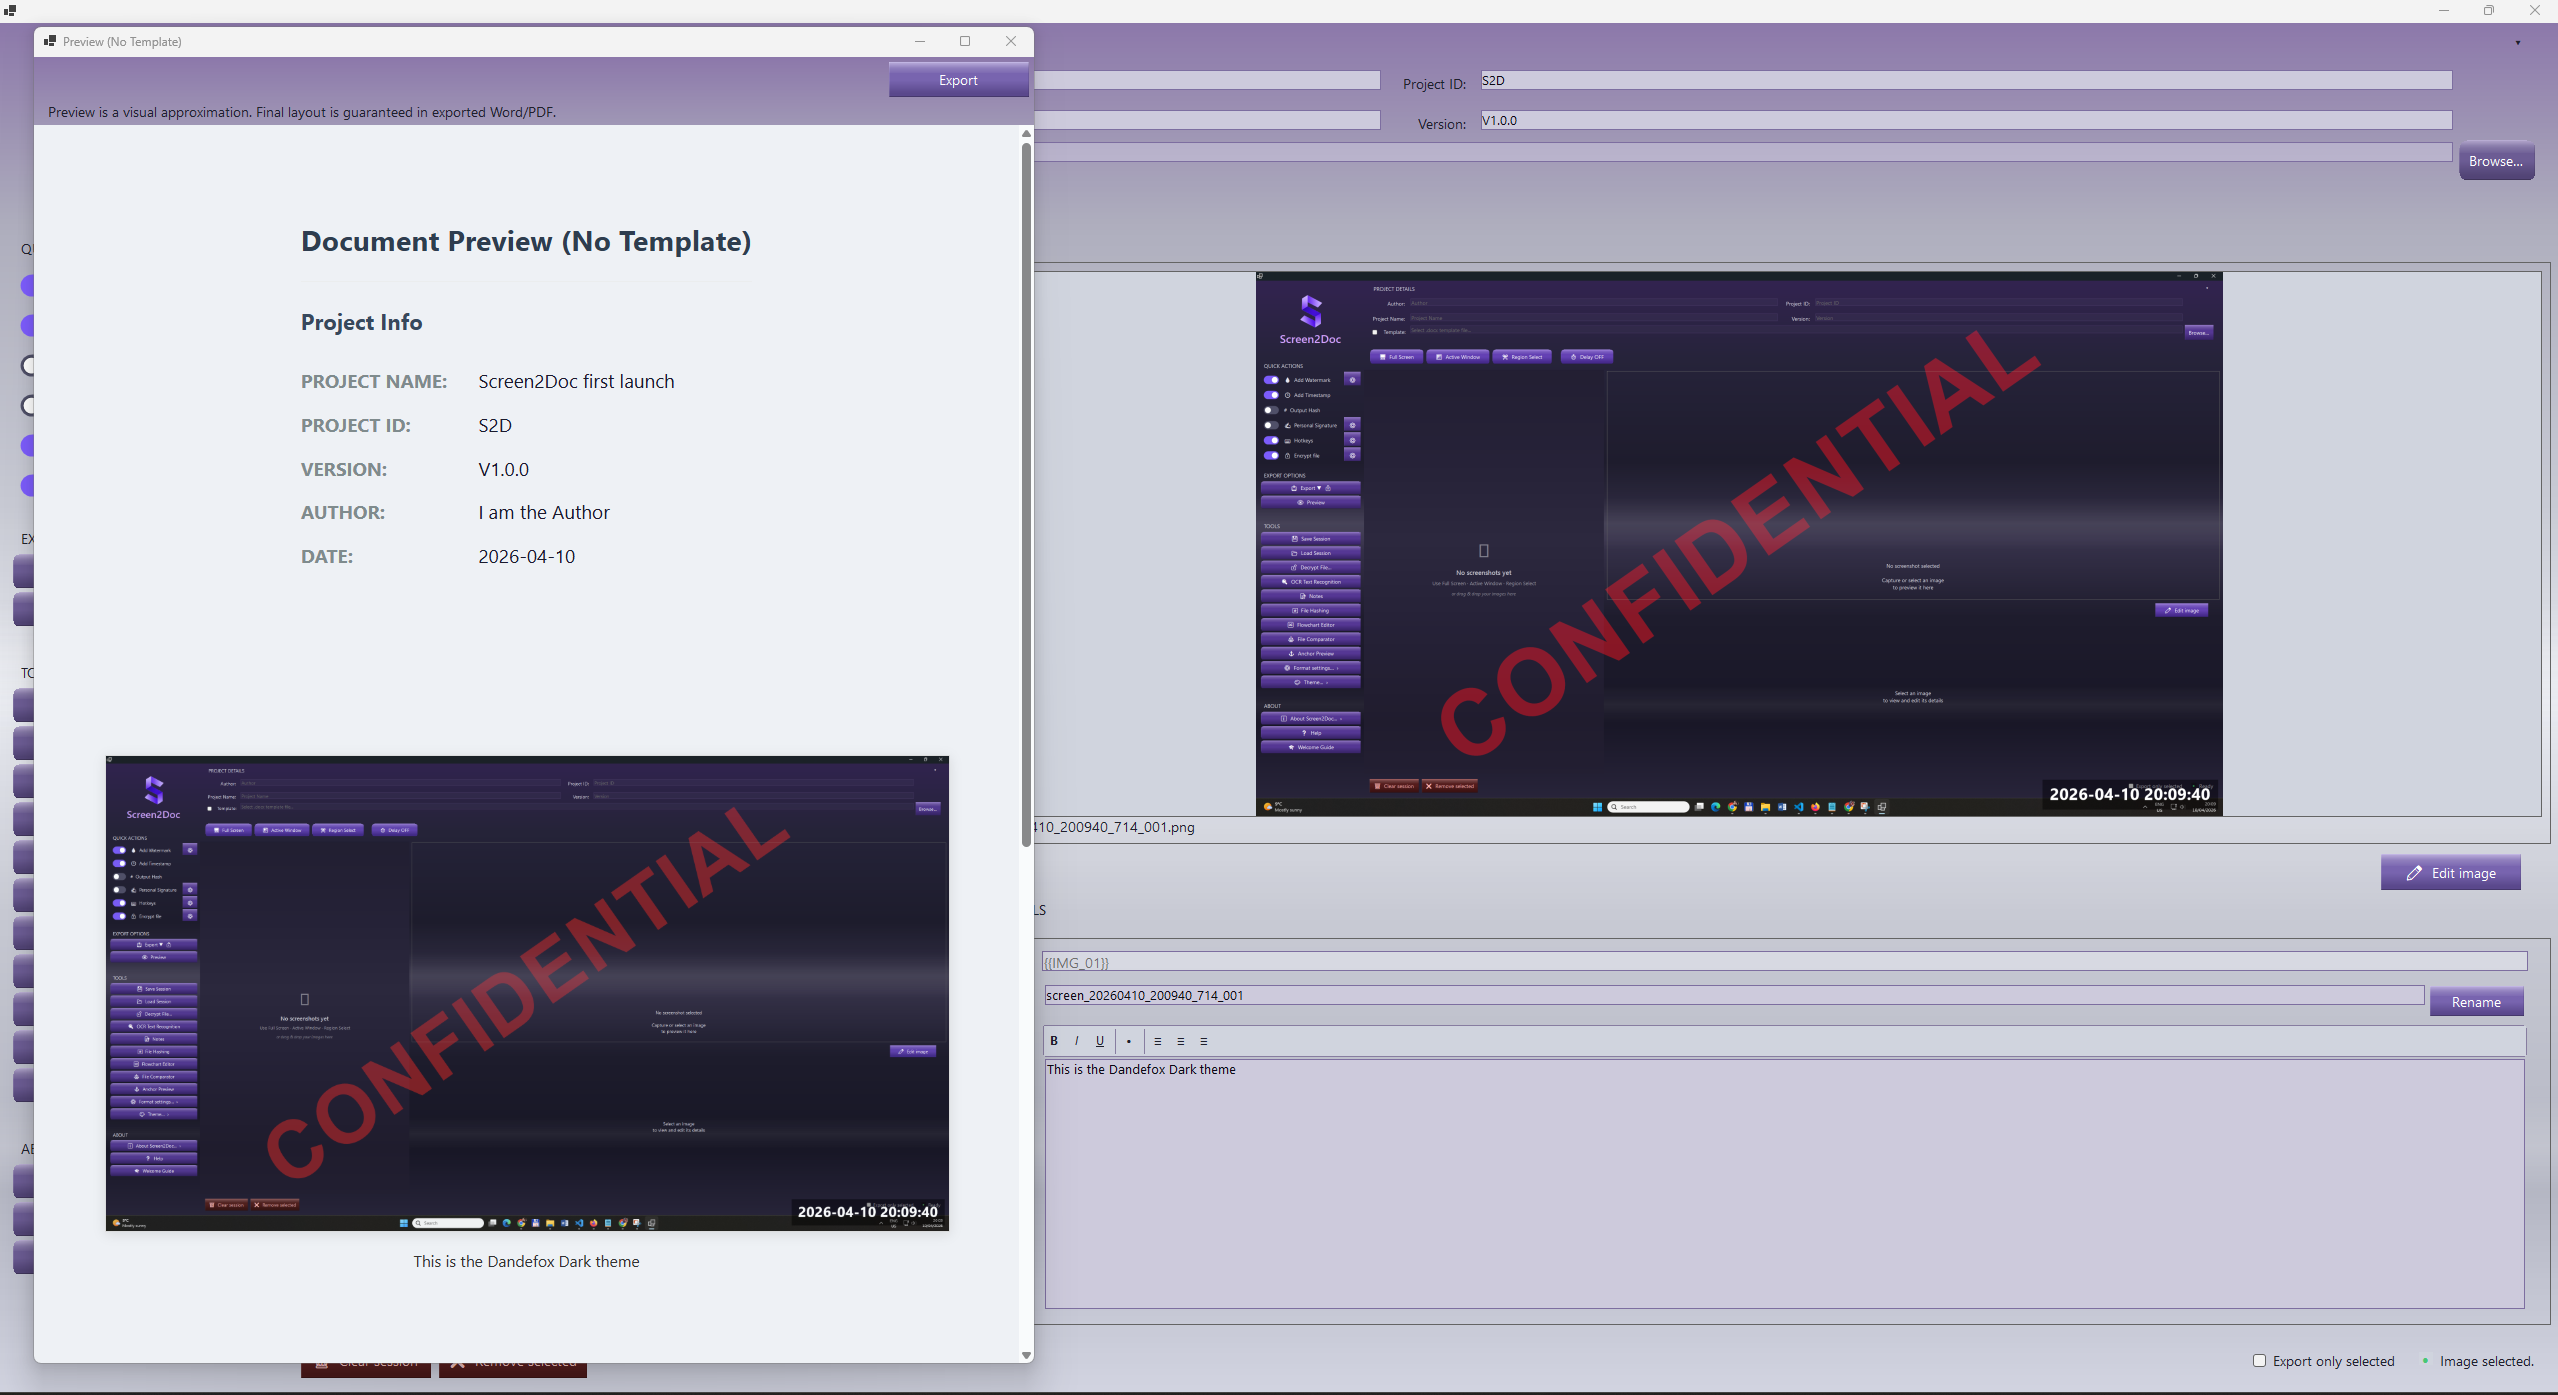Click the pencil Edit image button
This screenshot has width=2558, height=1395.
click(x=2450, y=873)
